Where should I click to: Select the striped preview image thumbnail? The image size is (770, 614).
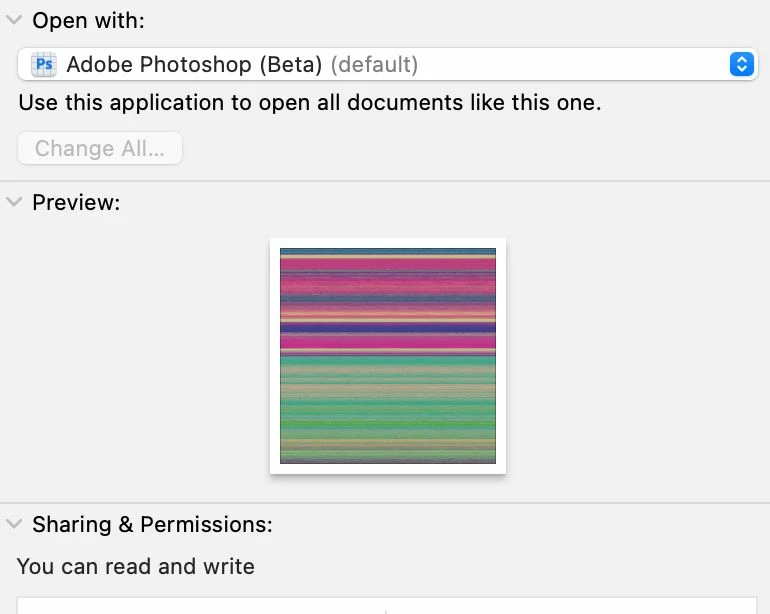click(387, 355)
